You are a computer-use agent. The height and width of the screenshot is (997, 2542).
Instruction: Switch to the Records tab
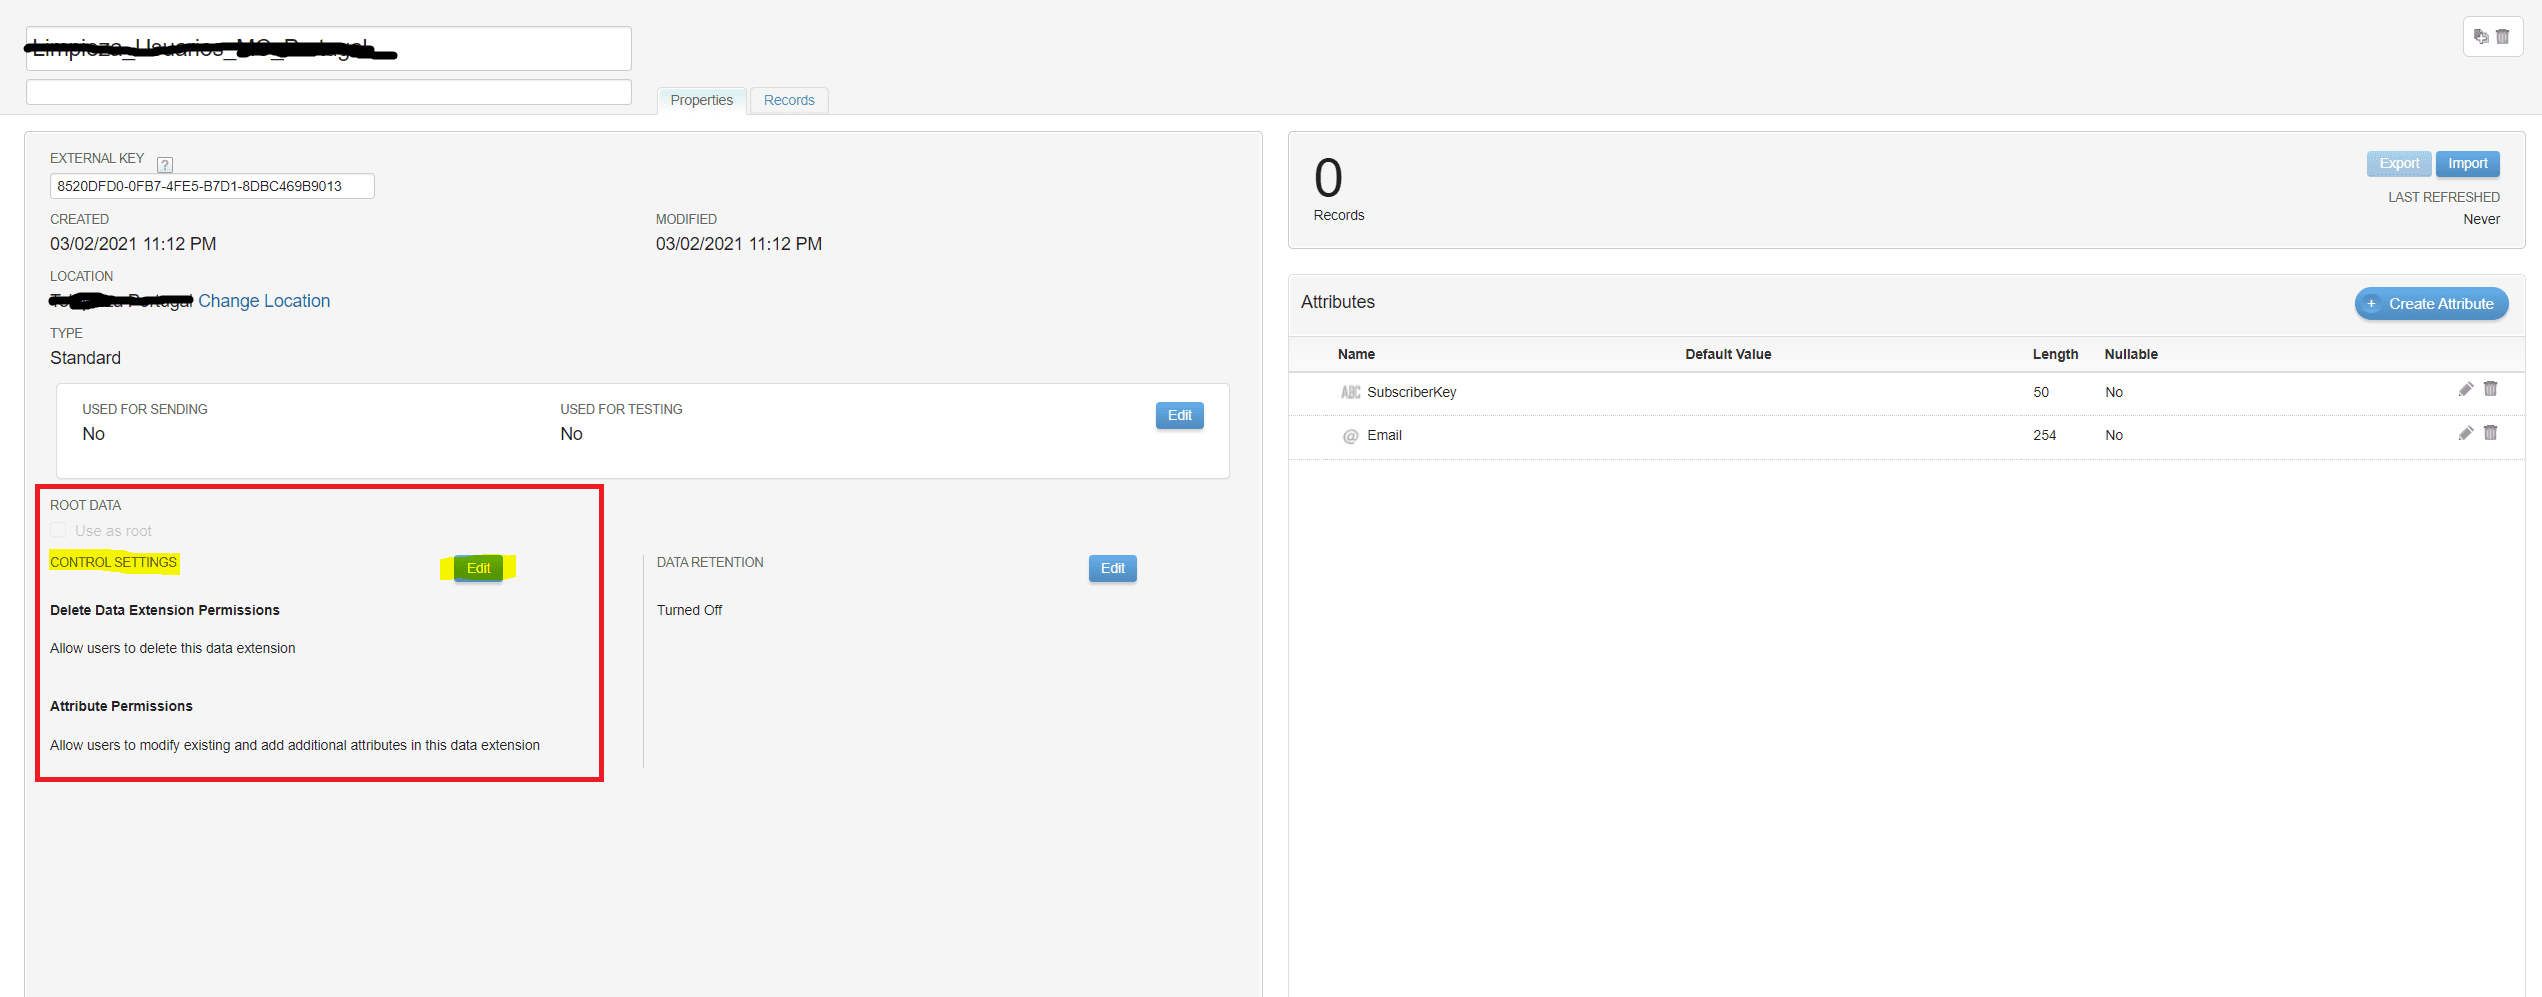(x=788, y=100)
